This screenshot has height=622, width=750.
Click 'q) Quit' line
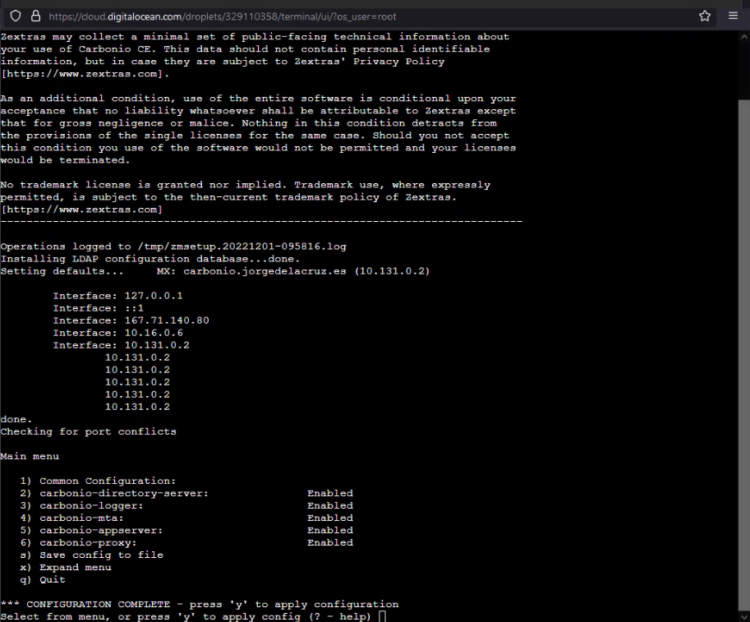(43, 580)
